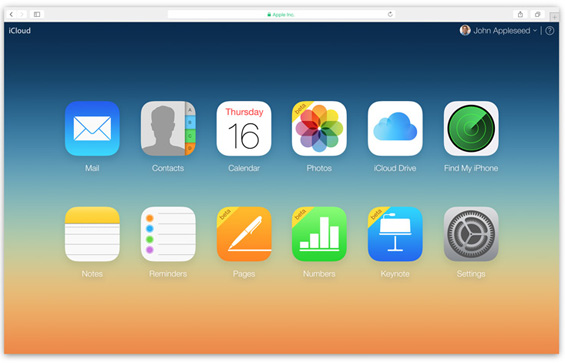Viewport: 565px width, 363px height.
Task: Show all tabs with the tab overview button
Action: tap(537, 14)
